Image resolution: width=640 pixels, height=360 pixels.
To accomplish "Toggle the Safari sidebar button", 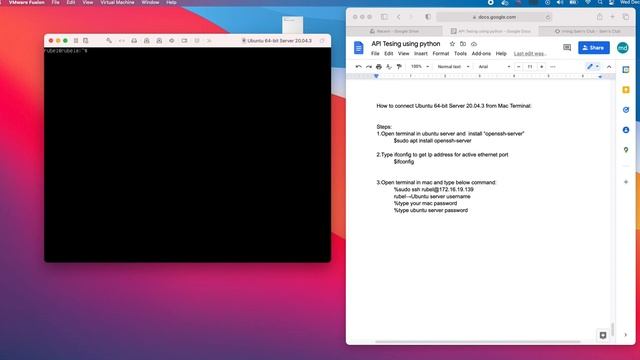I will coord(384,17).
